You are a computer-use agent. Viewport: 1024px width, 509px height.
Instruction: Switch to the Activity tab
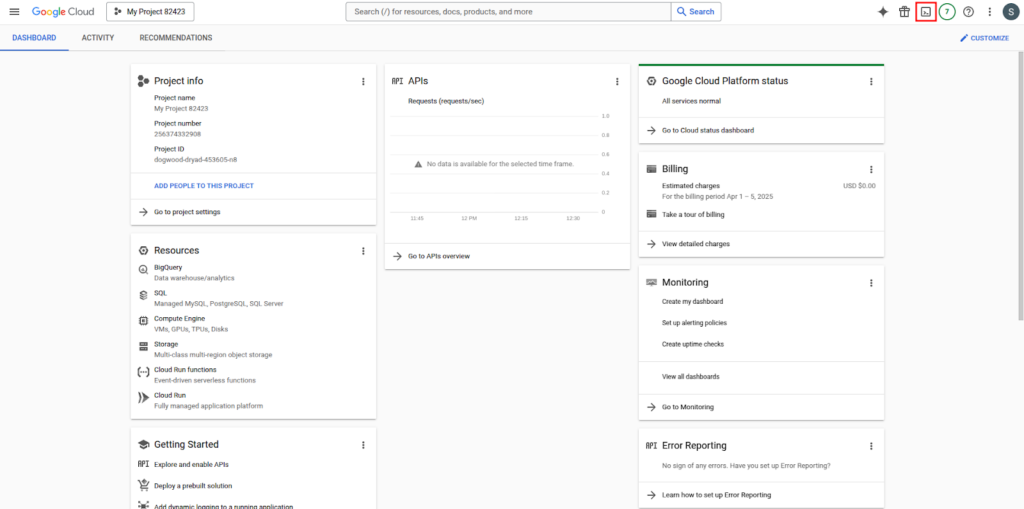click(x=98, y=38)
